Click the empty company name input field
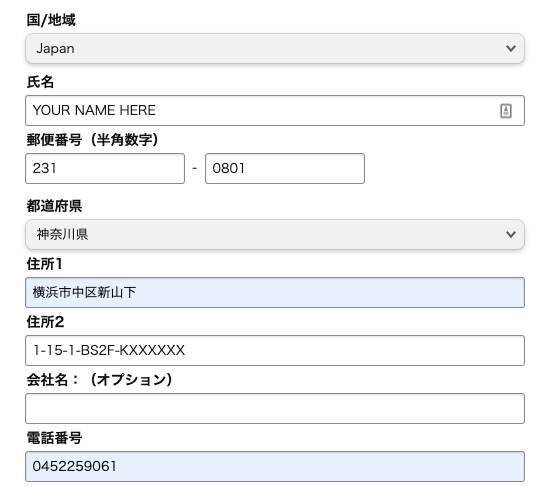Screen dimensions: 552x487 [x=275, y=408]
